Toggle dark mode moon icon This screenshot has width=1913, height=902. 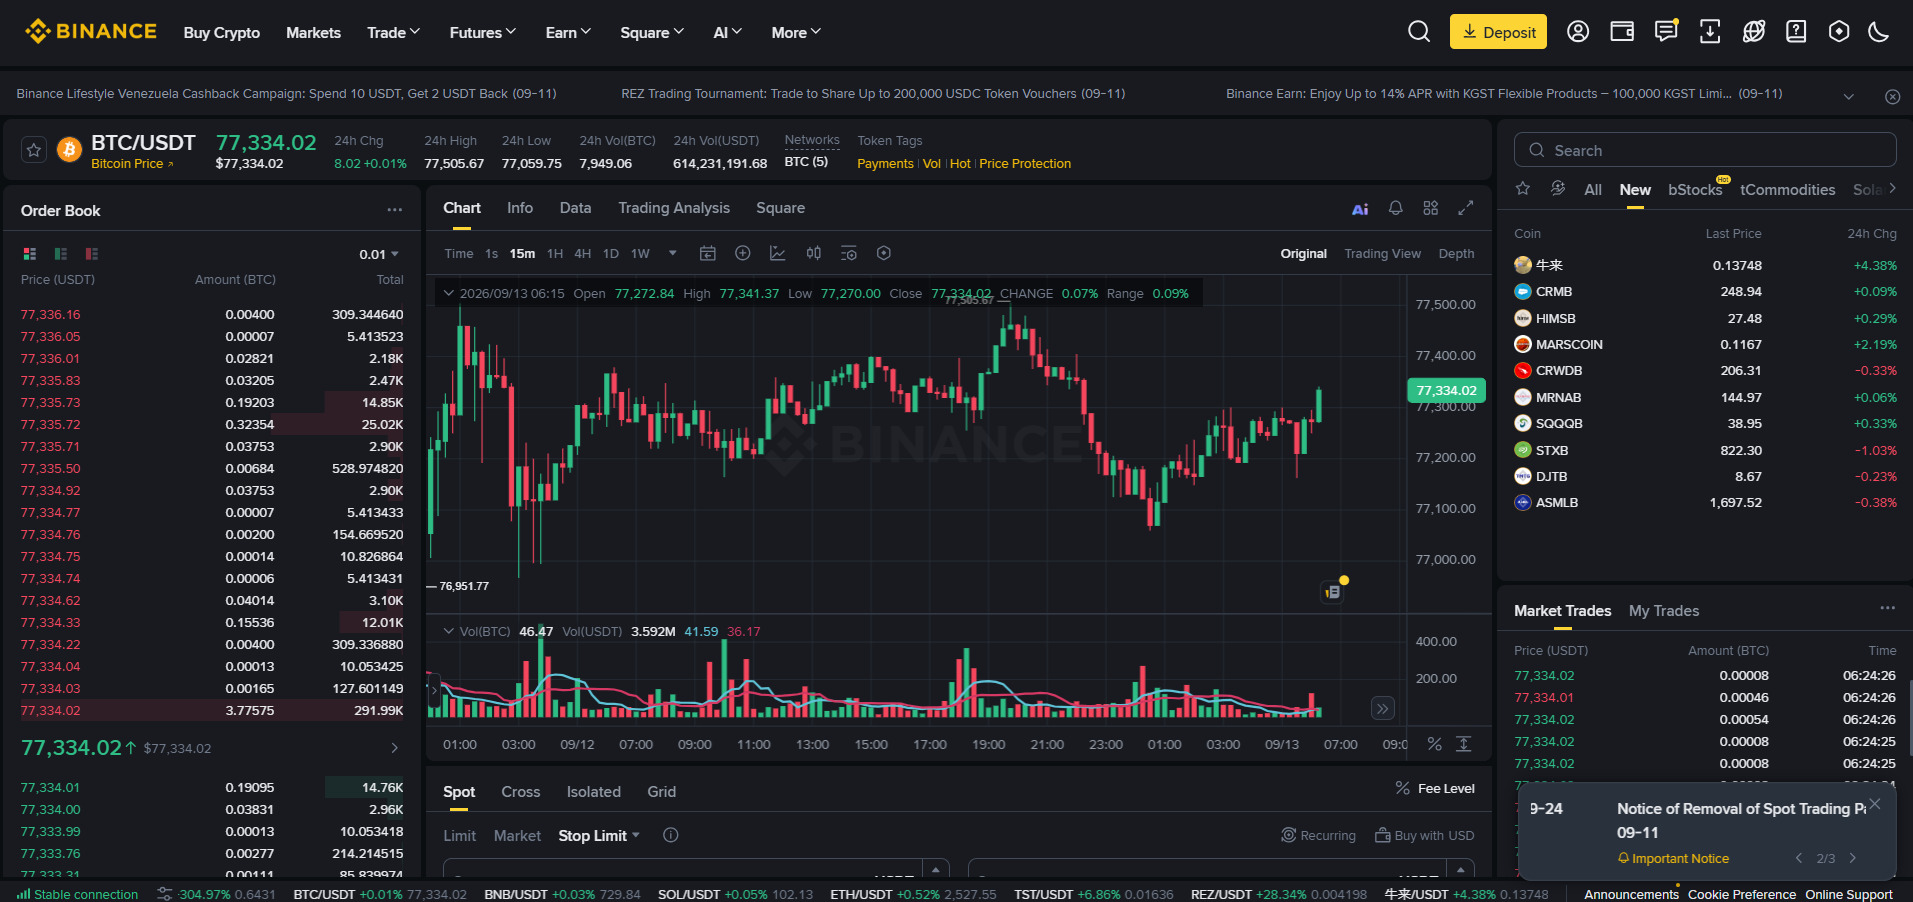[x=1879, y=32]
